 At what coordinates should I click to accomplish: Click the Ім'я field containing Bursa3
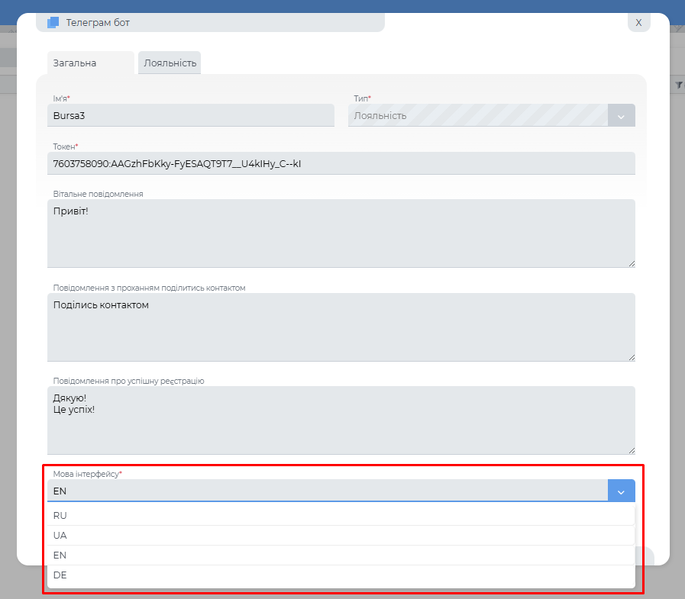(192, 116)
